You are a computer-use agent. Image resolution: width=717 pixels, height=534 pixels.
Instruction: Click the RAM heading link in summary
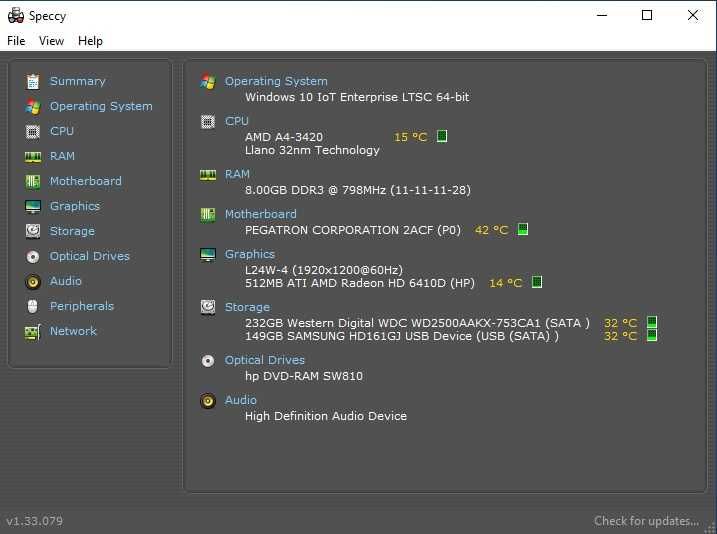[237, 174]
